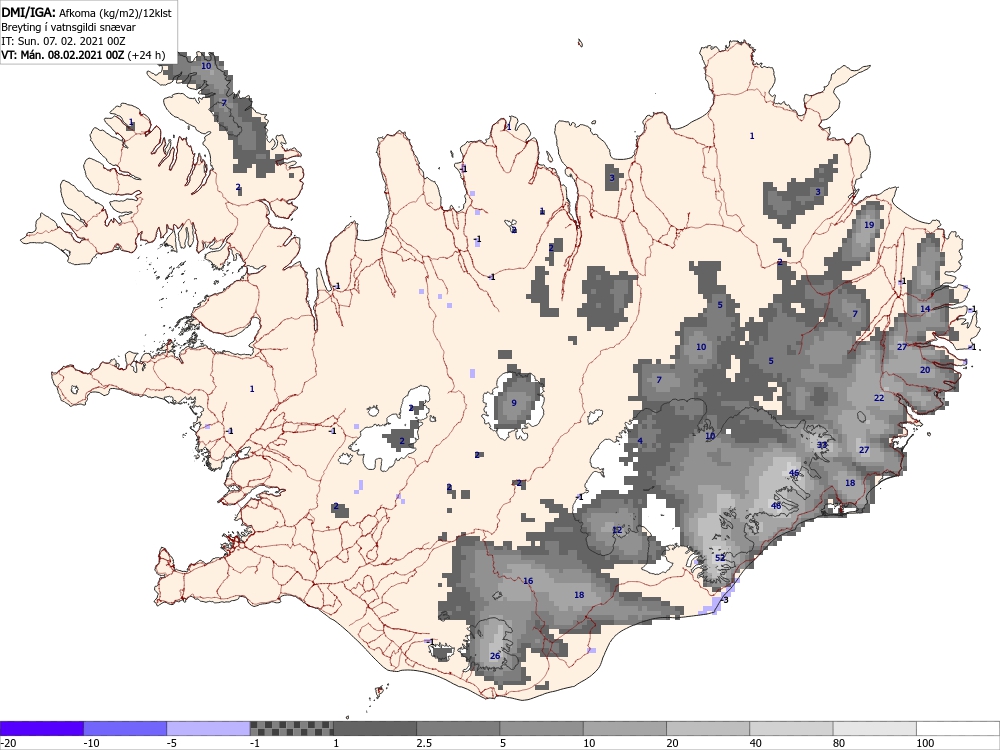
Task: Click the 'Afkoma (kg/m2)/12klst' header text
Action: (115, 13)
